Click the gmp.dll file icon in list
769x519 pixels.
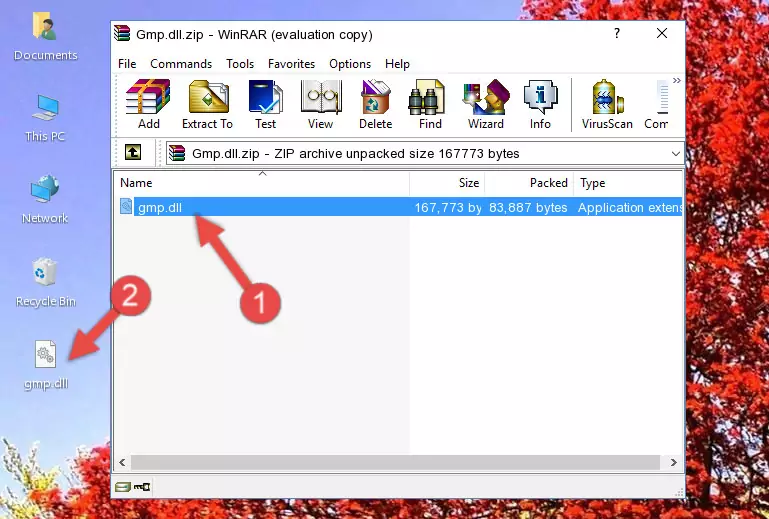click(126, 207)
